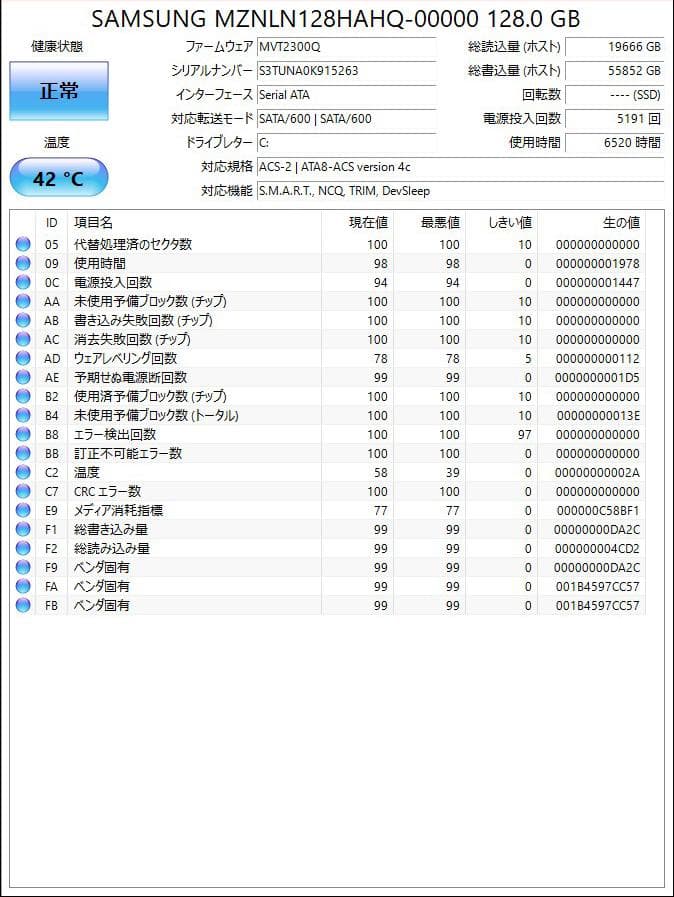Screen dimensions: 674x897
Task: Select the メディア消耗指標 attribute
Action: click(118, 510)
